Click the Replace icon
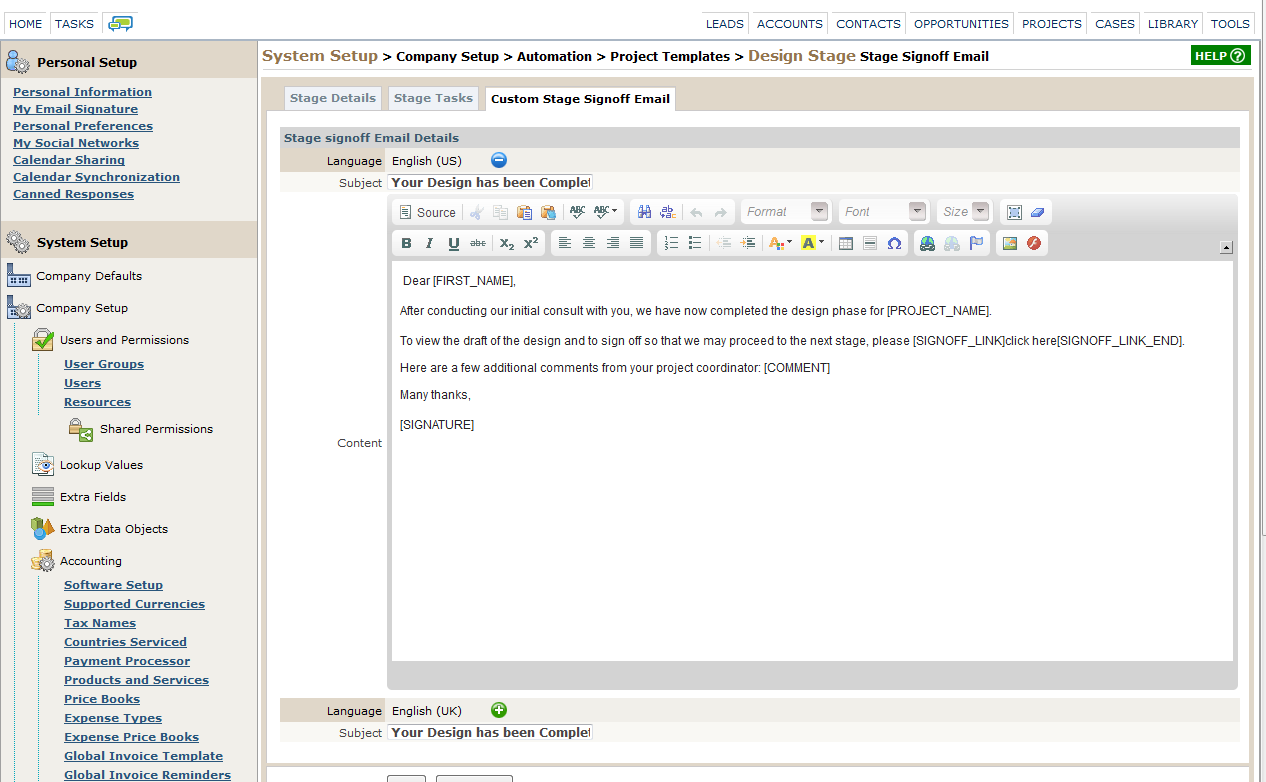The height and width of the screenshot is (782, 1266). [x=668, y=212]
